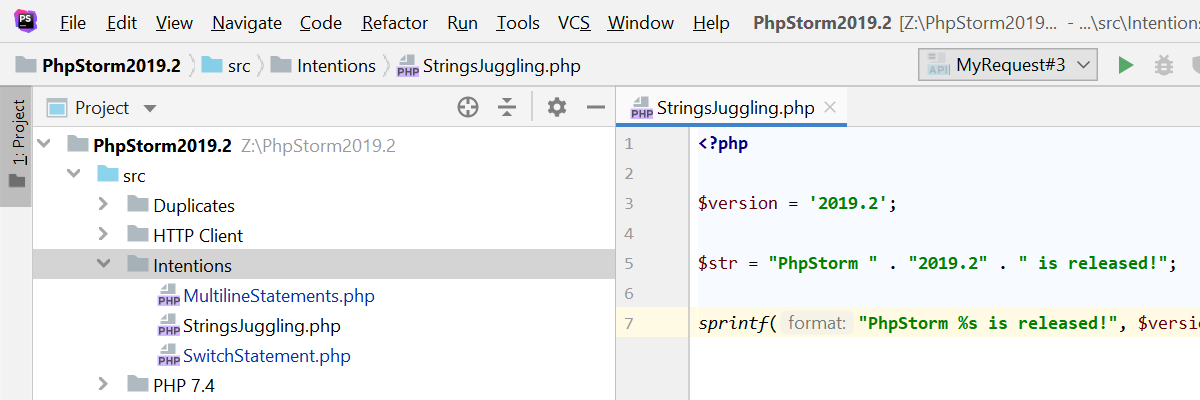1200x400 pixels.
Task: Open Project panel settings gear
Action: pyautogui.click(x=557, y=107)
